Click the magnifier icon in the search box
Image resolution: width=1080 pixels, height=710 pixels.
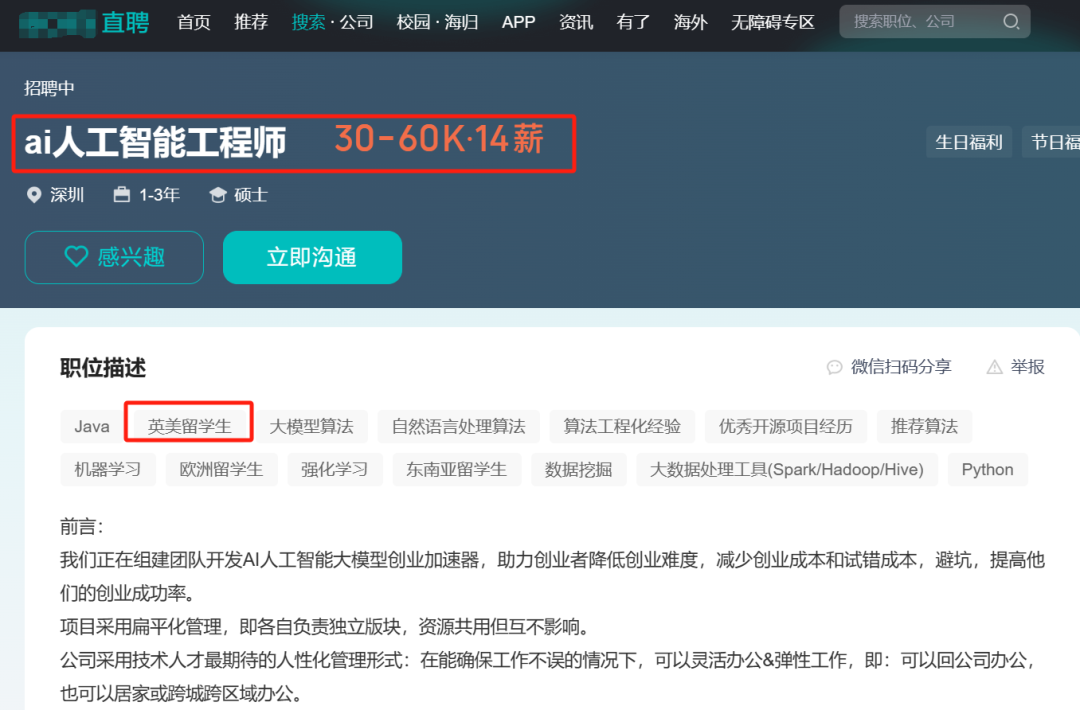tap(1010, 21)
